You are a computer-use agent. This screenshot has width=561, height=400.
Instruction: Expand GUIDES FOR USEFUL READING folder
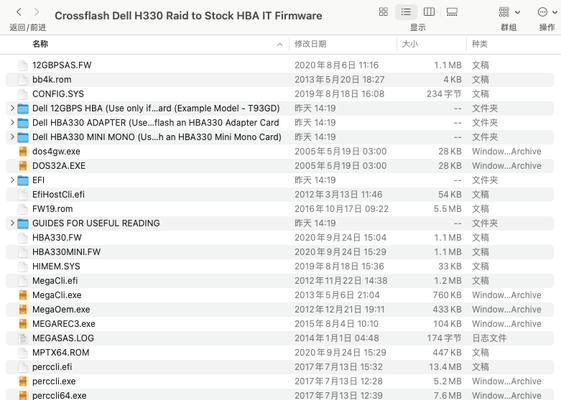click(x=12, y=223)
